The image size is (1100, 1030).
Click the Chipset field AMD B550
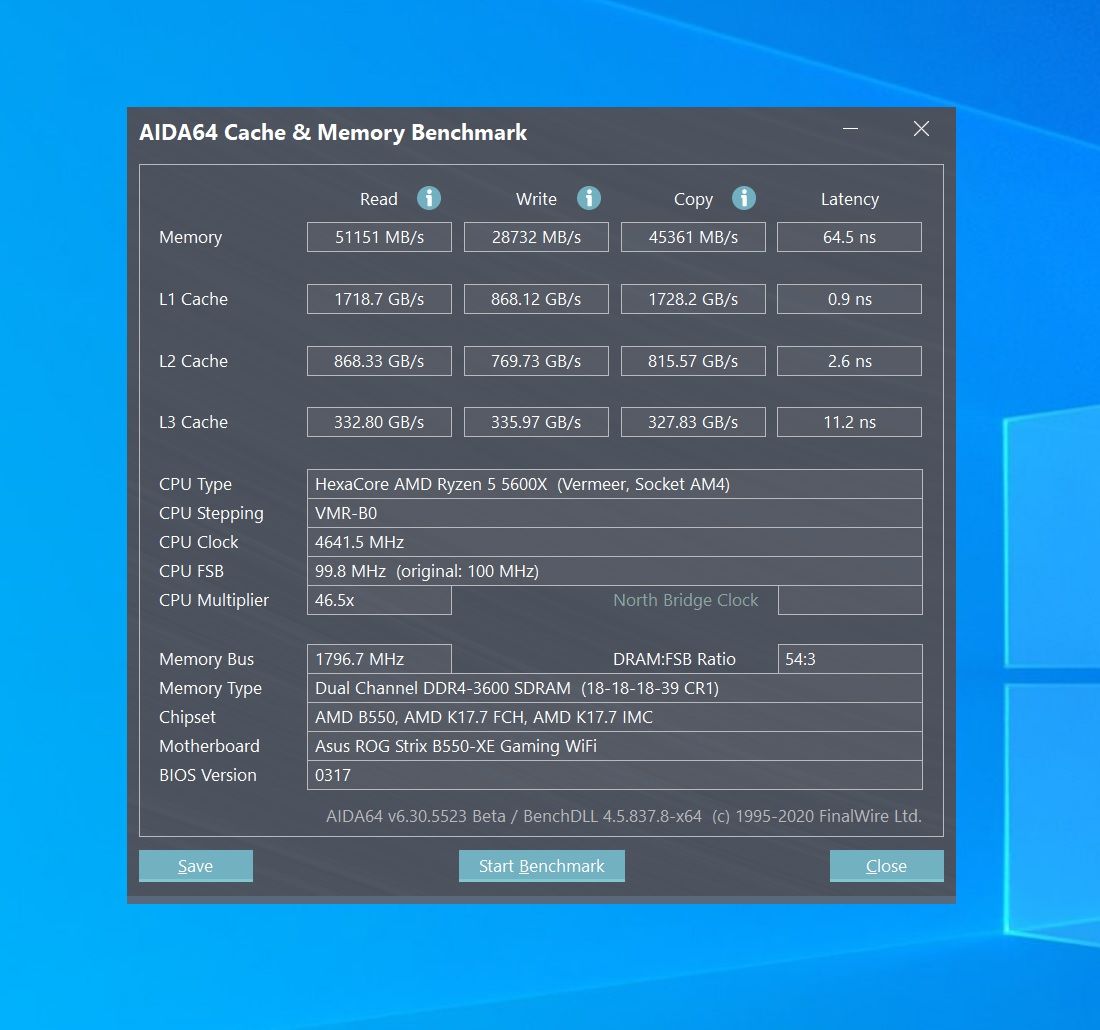tap(615, 717)
